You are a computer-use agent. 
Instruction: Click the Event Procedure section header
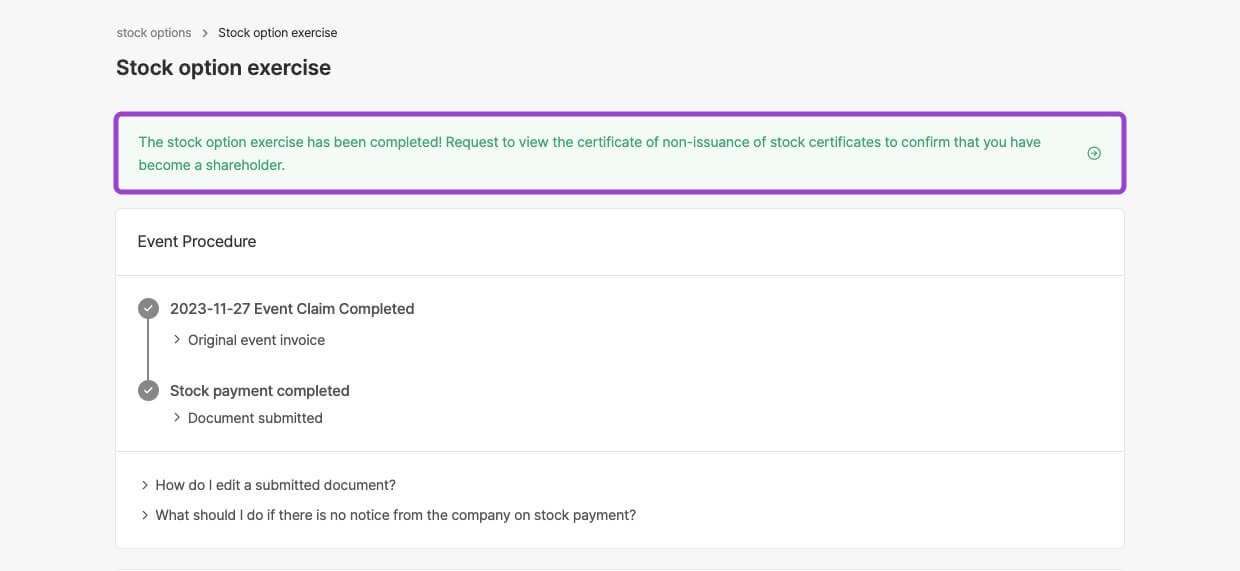[197, 241]
